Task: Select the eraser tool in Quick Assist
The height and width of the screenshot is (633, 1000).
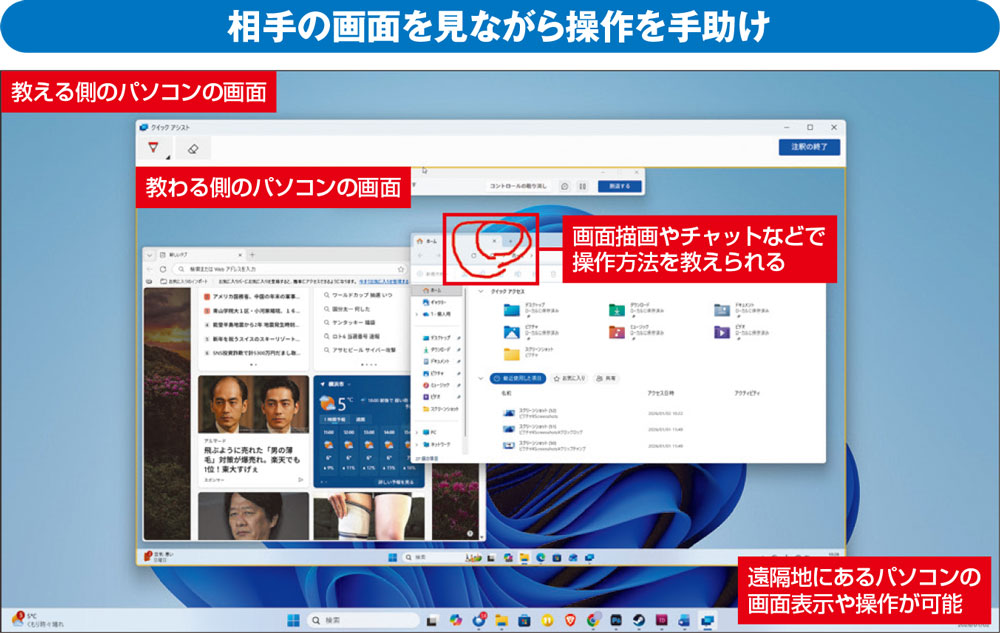Action: click(193, 149)
